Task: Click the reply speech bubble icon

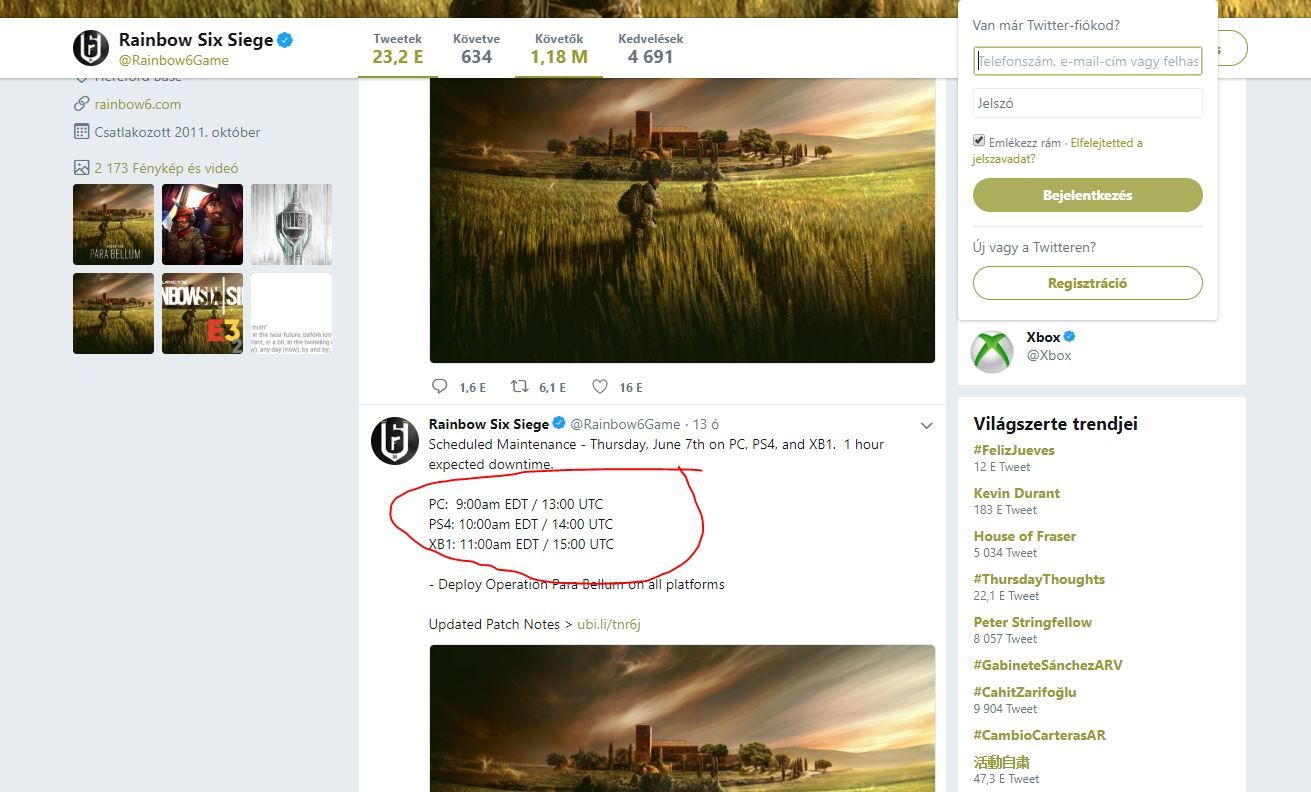Action: tap(439, 386)
